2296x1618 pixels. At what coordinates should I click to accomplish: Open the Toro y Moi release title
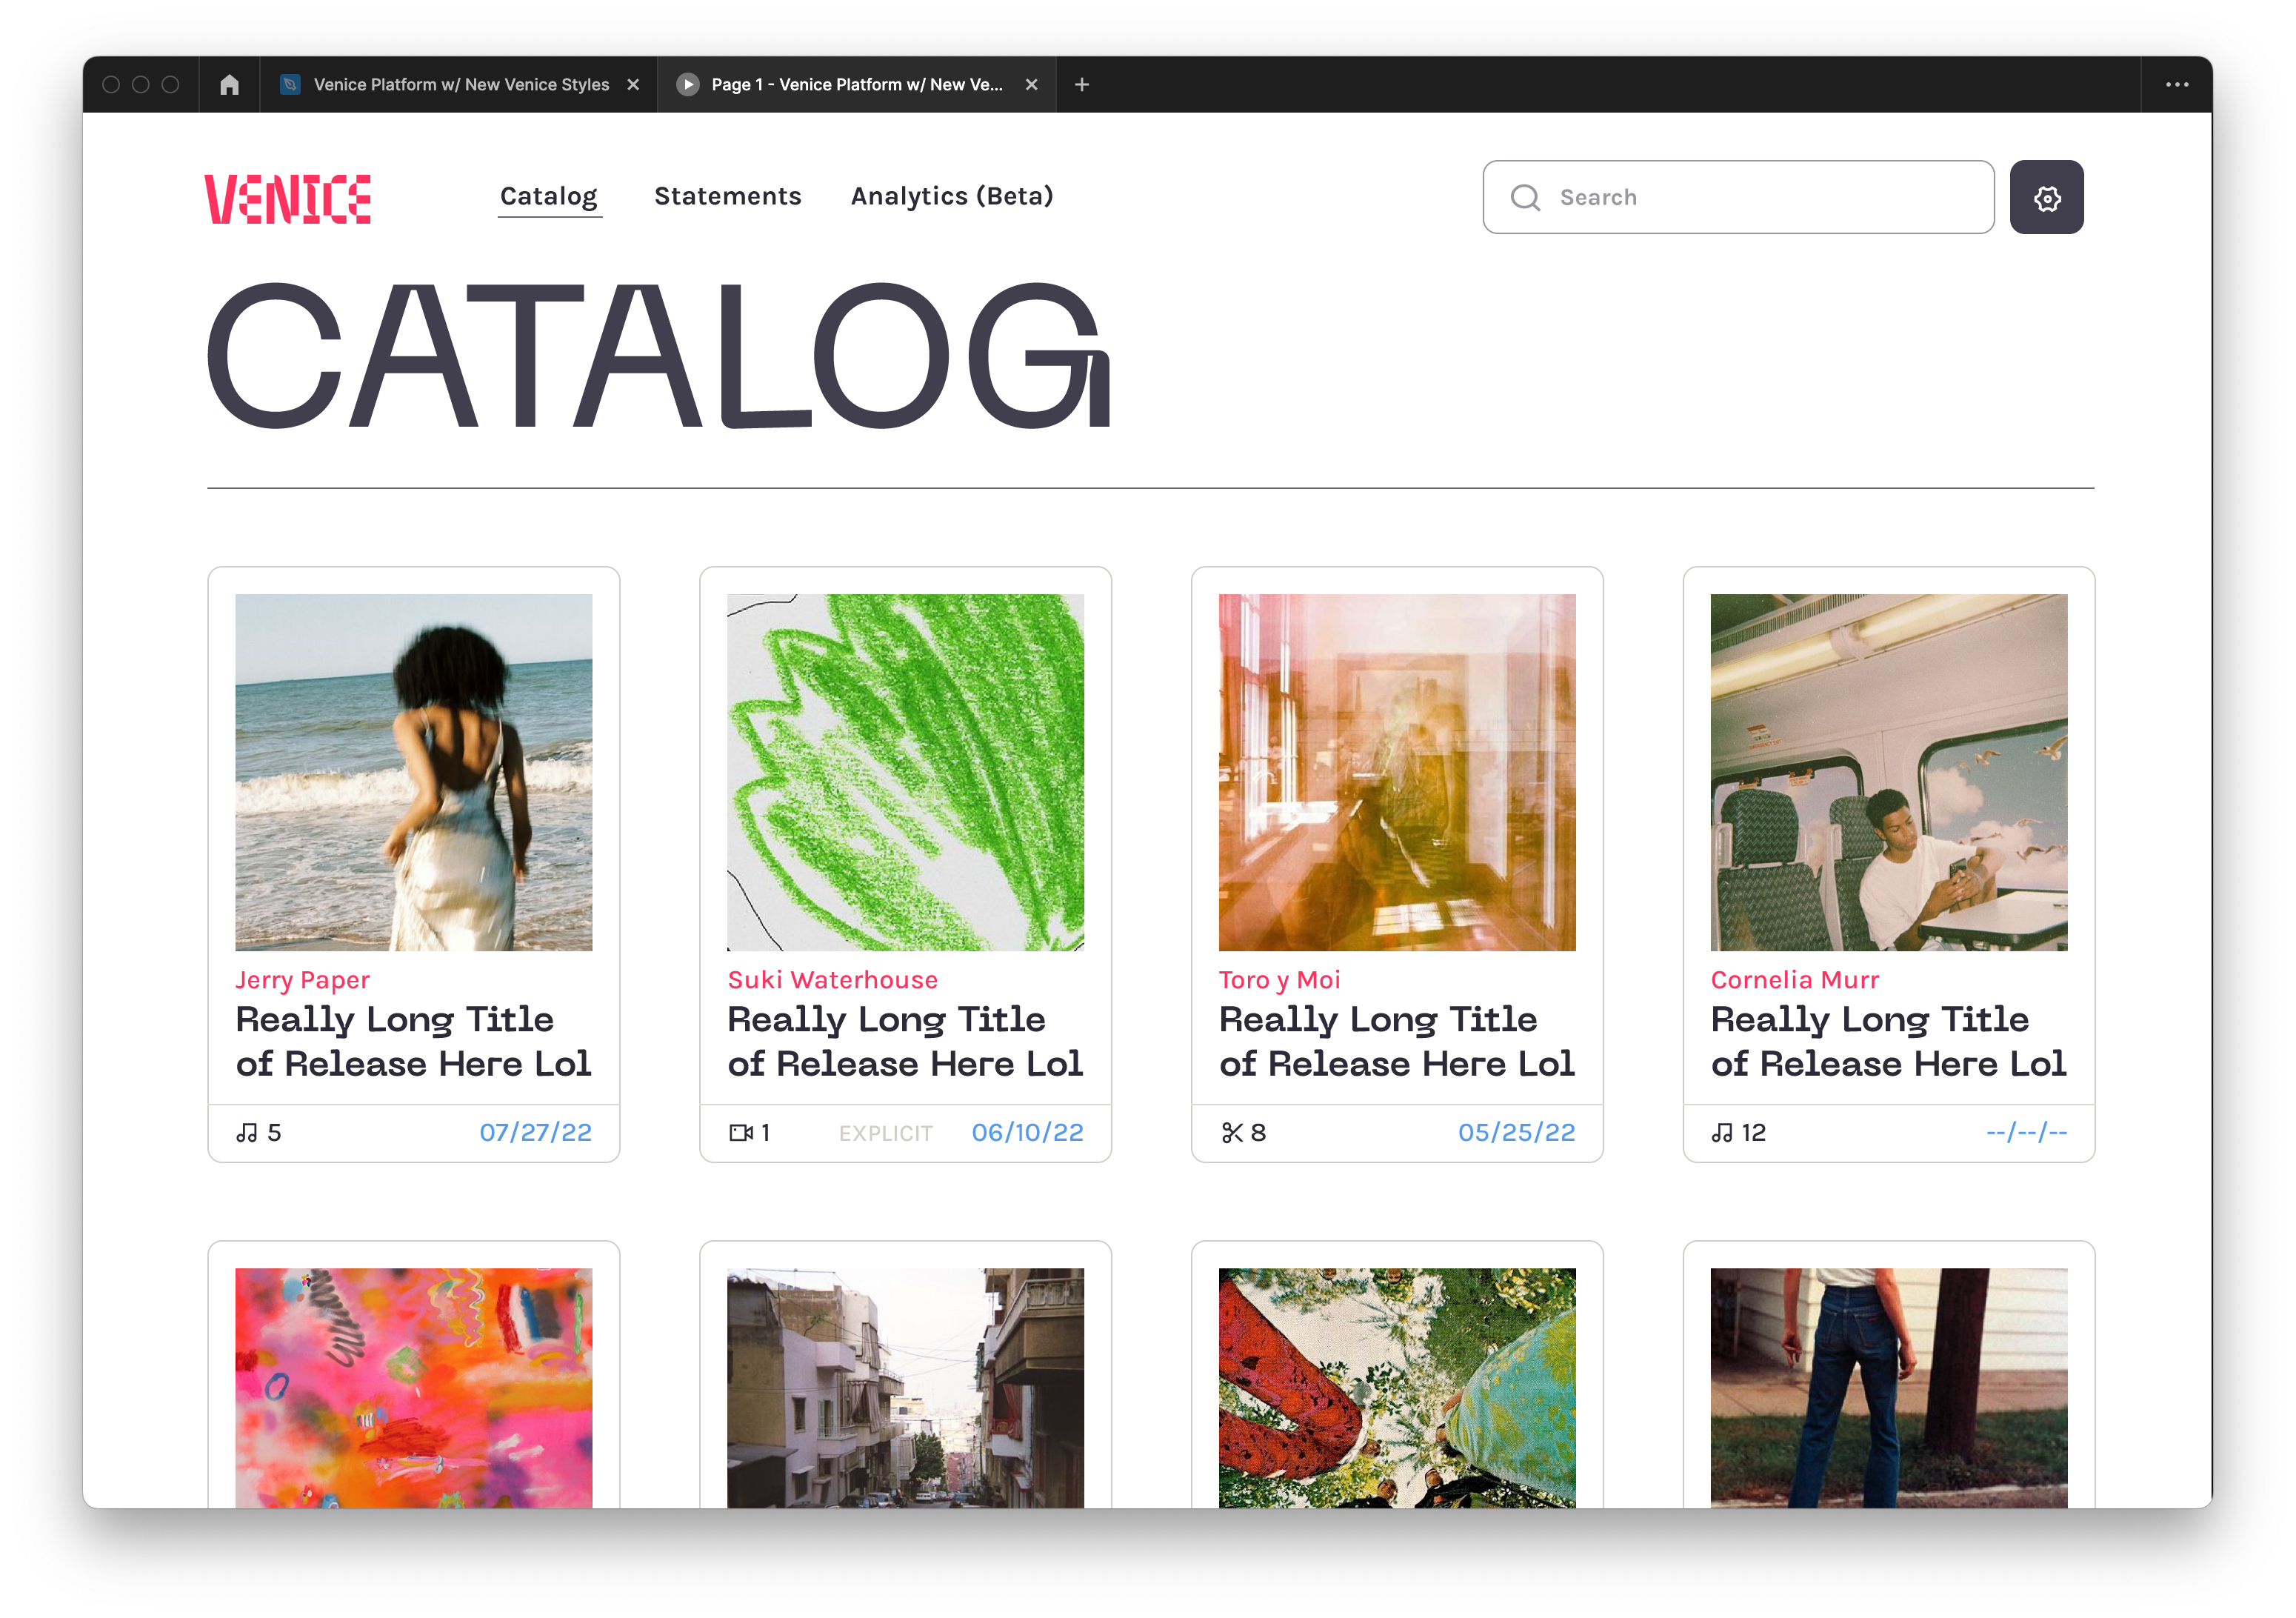point(1397,1041)
